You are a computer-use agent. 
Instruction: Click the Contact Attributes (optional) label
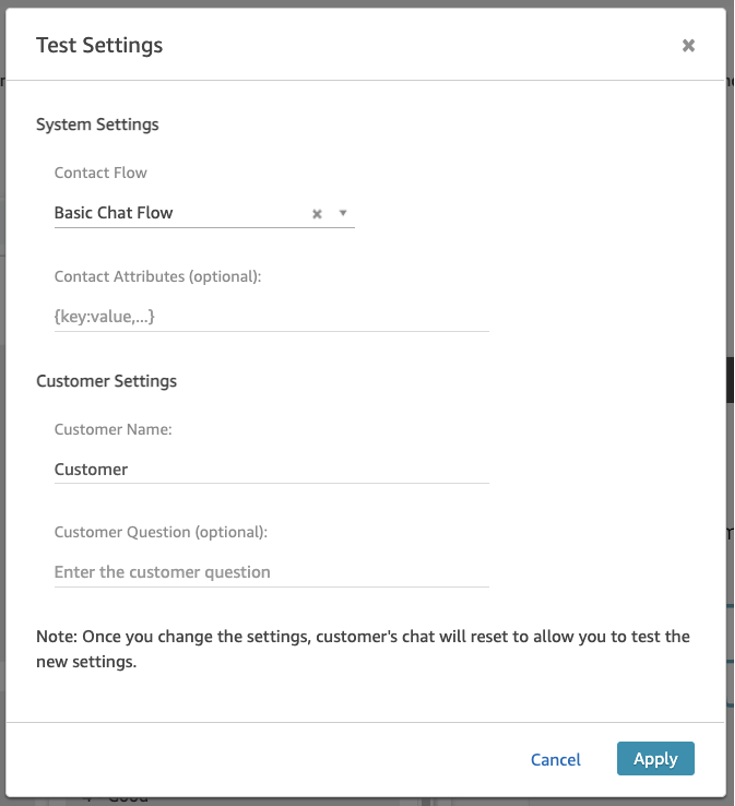click(x=157, y=276)
